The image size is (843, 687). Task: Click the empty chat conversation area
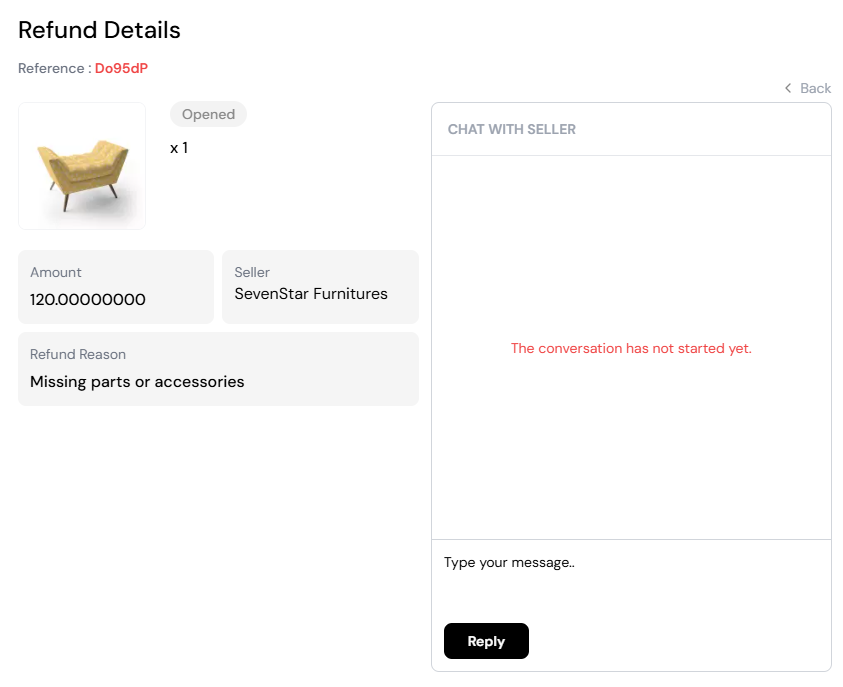(630, 450)
